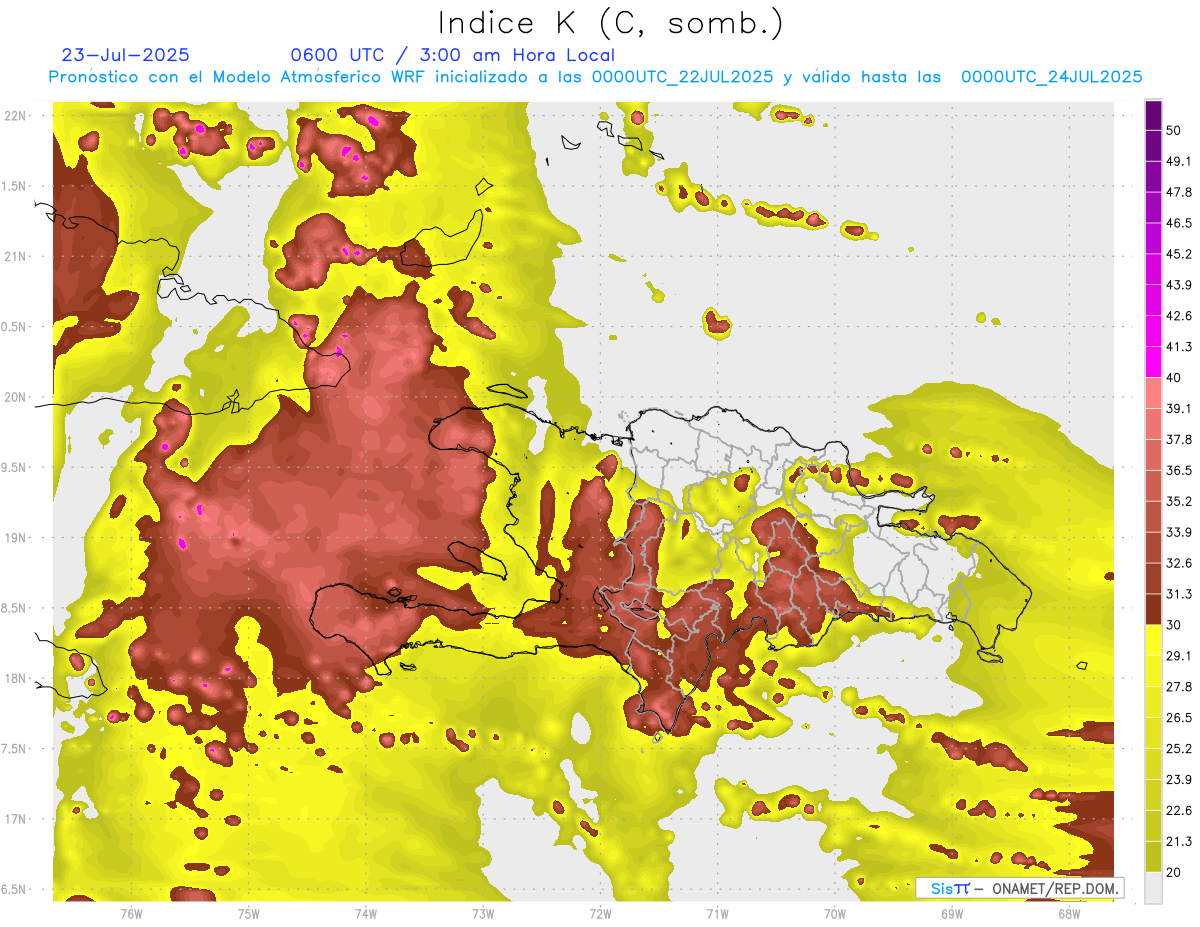The image size is (1200, 927).
Task: Click the "37.8" color scale value
Action: (1179, 439)
